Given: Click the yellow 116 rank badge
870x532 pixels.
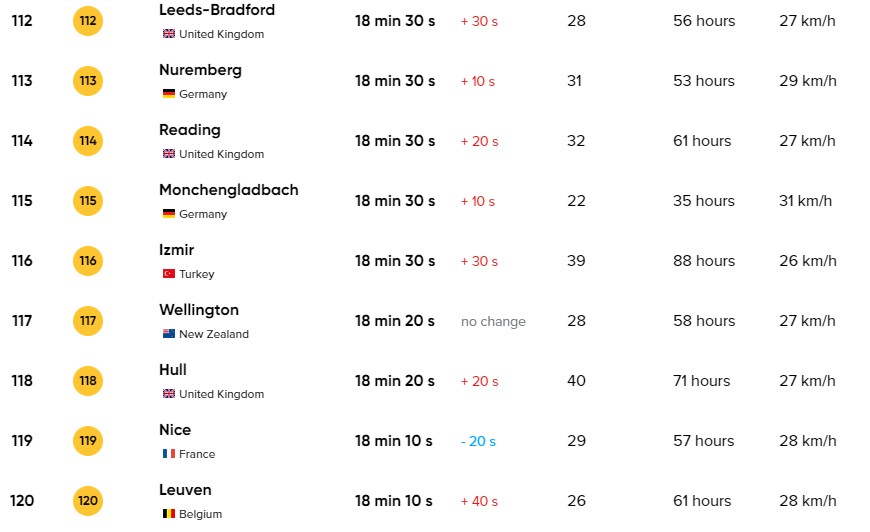Looking at the screenshot, I should [88, 261].
